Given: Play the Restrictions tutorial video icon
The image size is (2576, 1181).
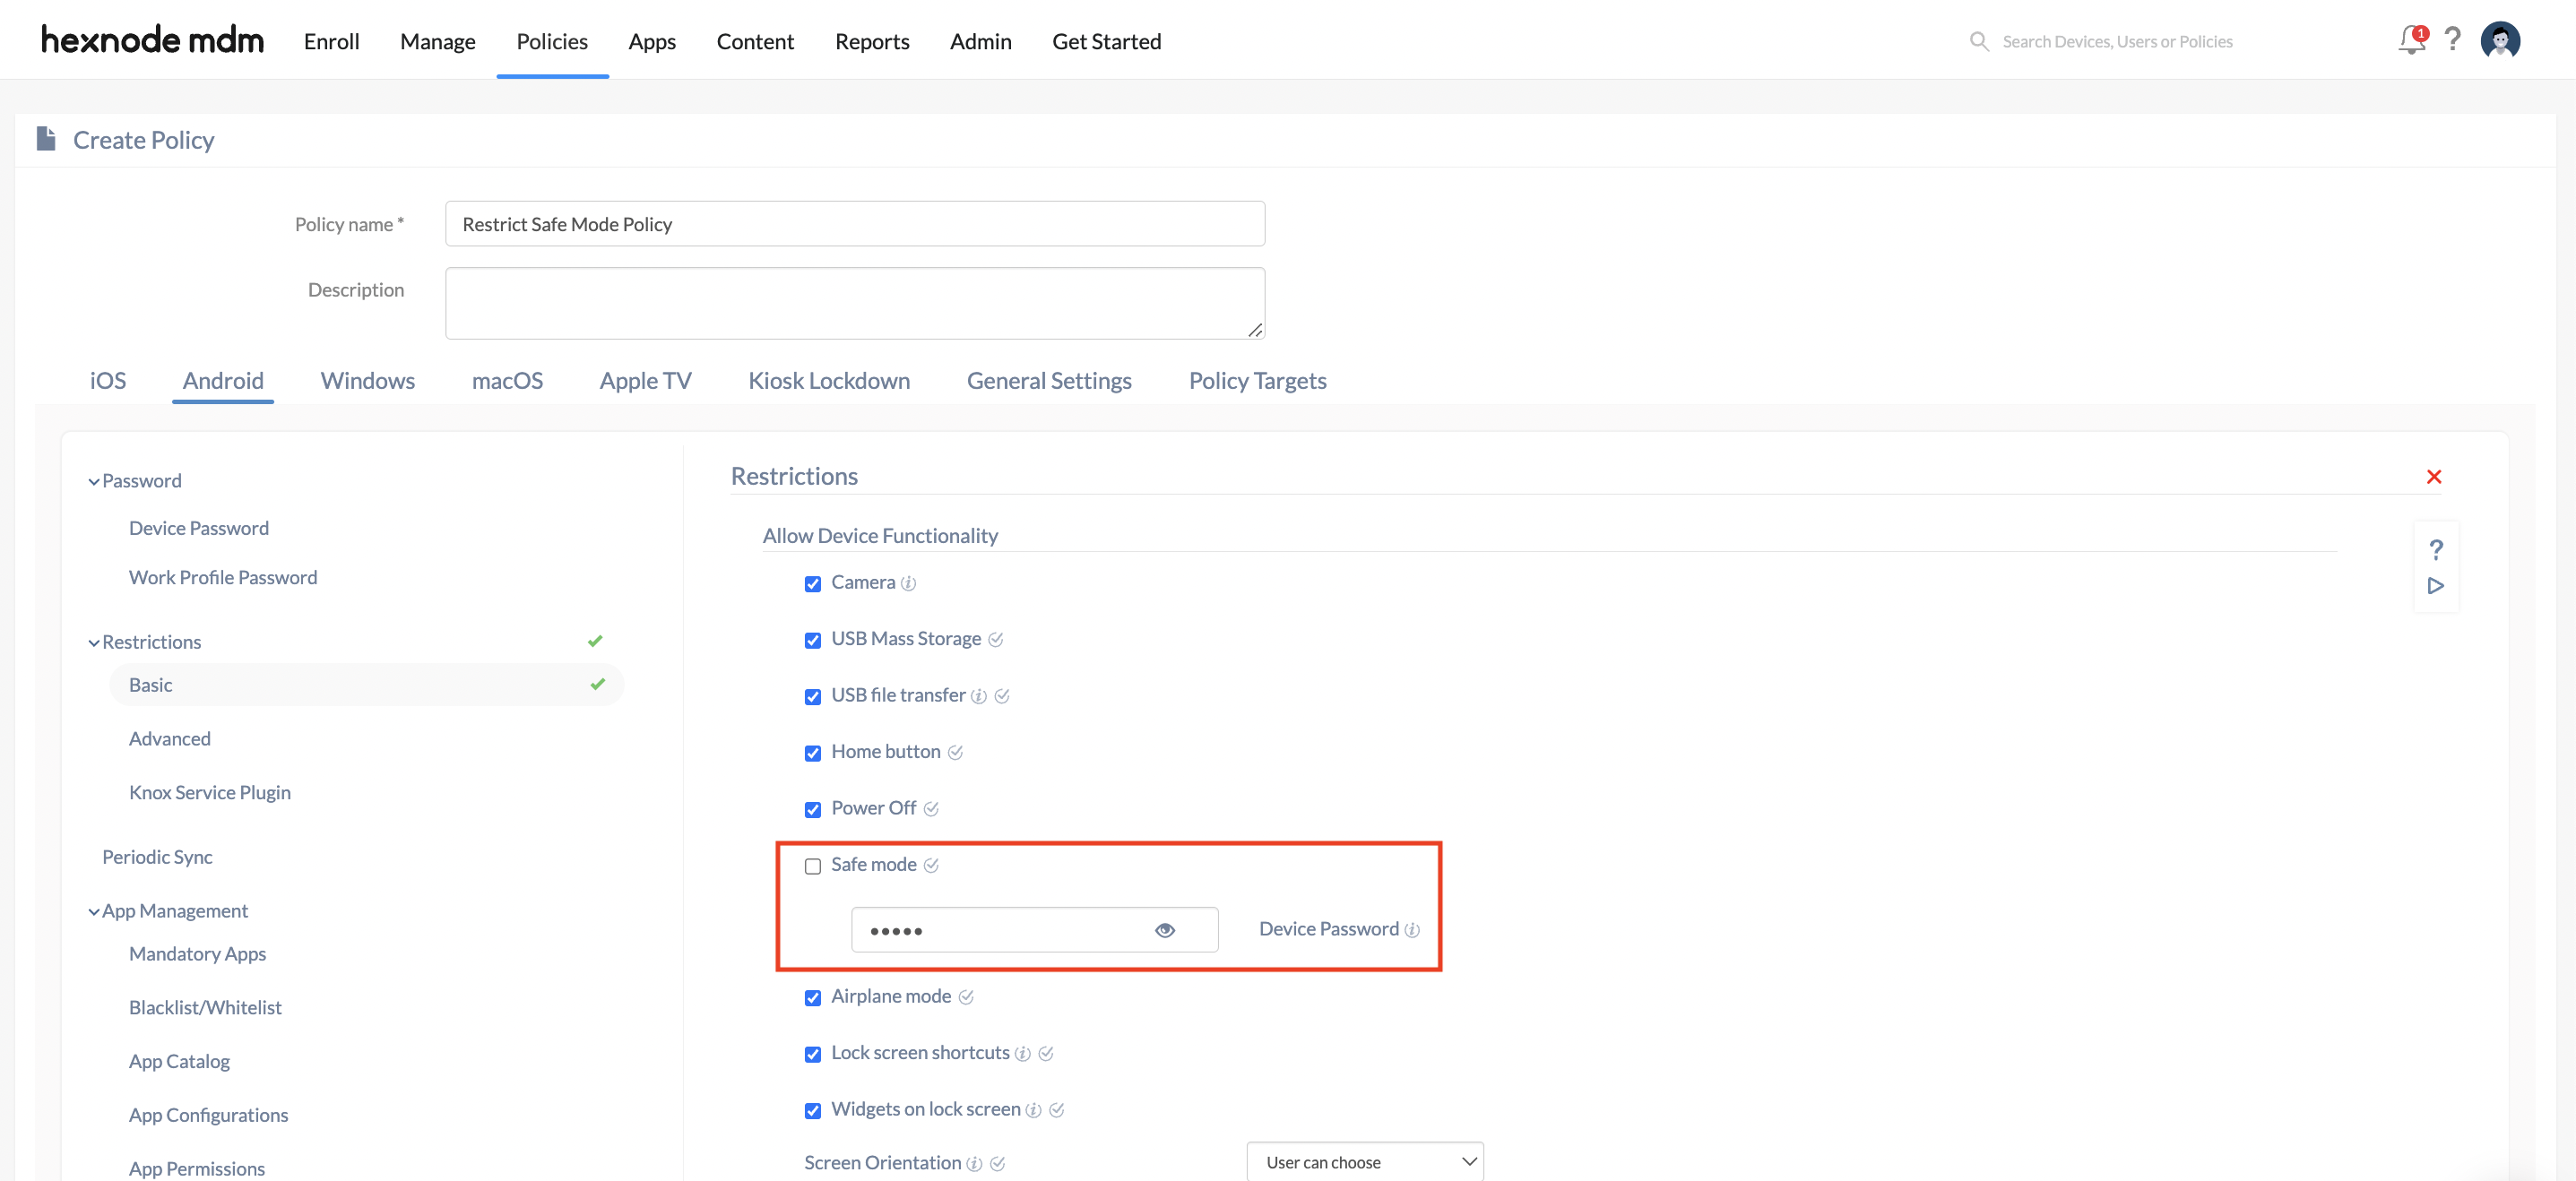Looking at the screenshot, I should point(2436,586).
